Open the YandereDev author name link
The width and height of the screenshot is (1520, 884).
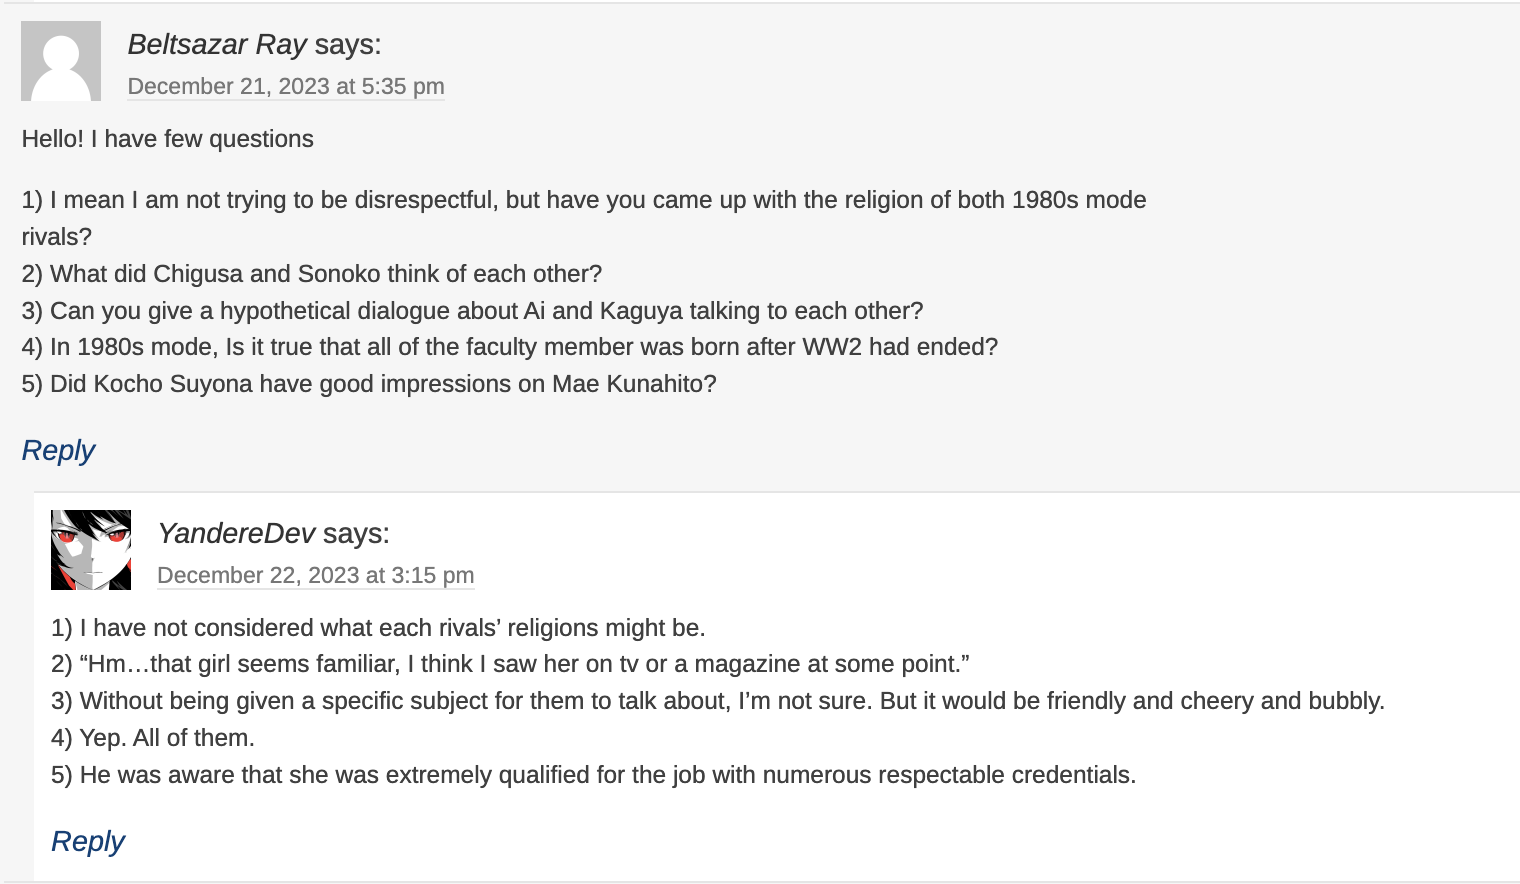point(236,534)
